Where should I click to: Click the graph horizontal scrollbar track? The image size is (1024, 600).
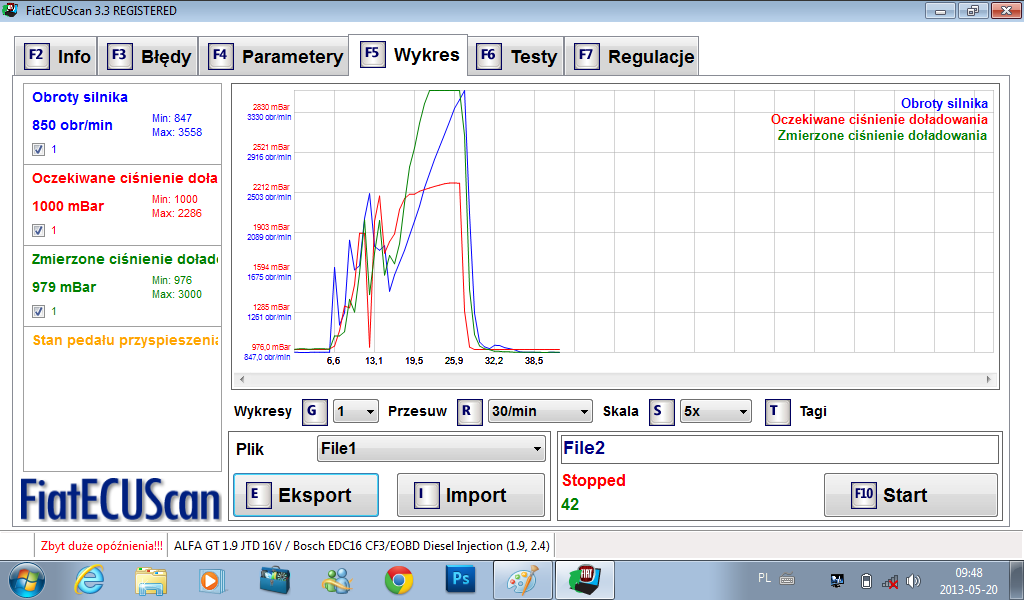(x=615, y=379)
